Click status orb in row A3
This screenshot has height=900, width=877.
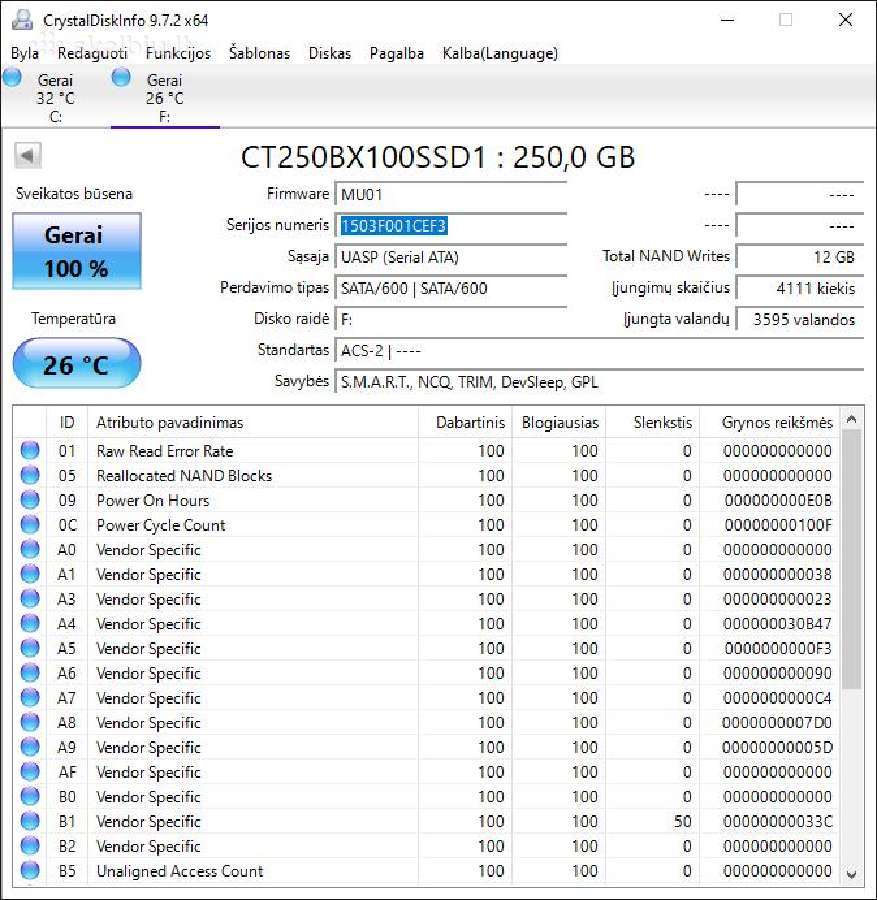point(30,599)
